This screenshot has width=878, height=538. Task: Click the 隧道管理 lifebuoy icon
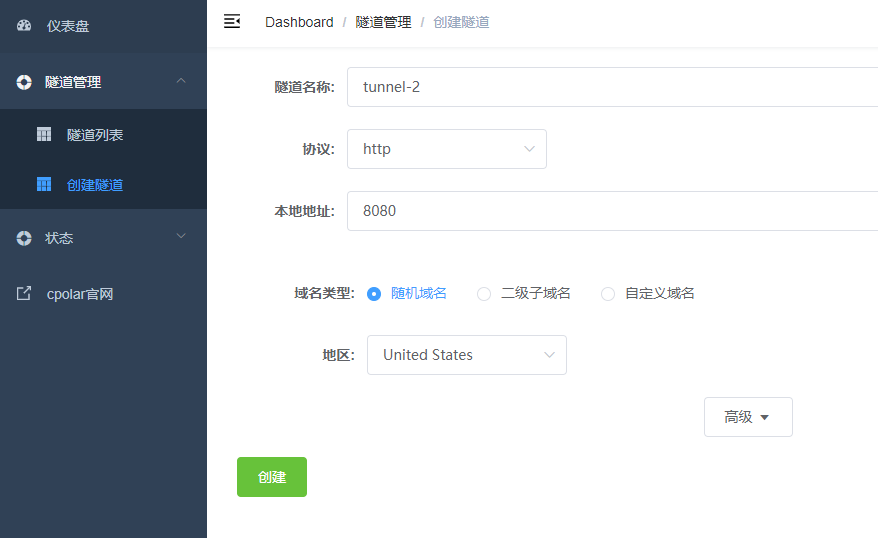click(24, 82)
